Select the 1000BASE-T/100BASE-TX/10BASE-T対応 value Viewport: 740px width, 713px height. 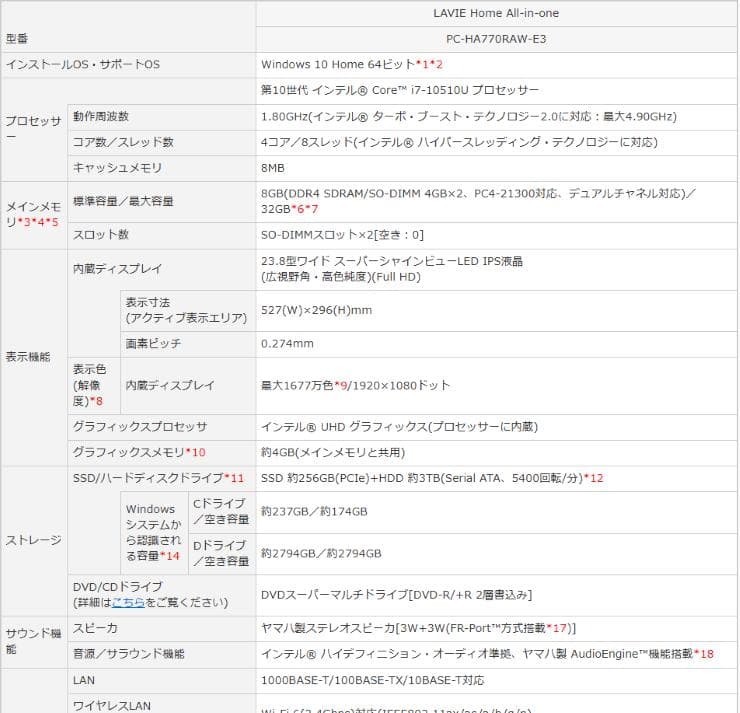click(373, 680)
